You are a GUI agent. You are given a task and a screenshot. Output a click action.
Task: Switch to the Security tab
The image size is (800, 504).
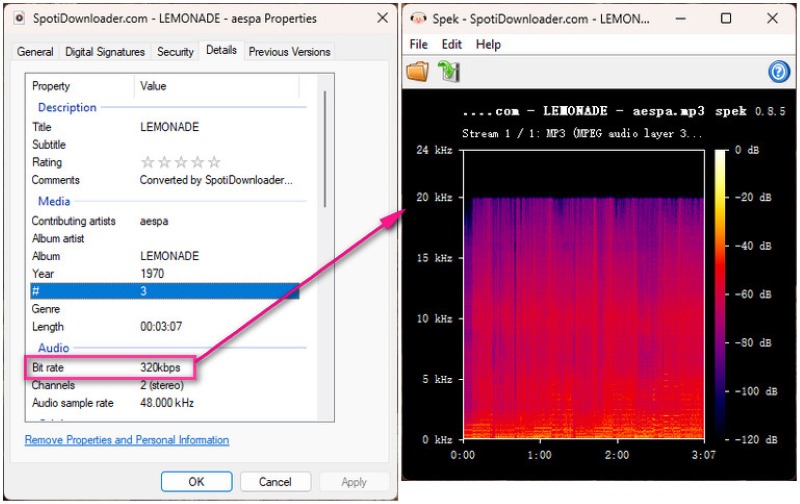(175, 52)
